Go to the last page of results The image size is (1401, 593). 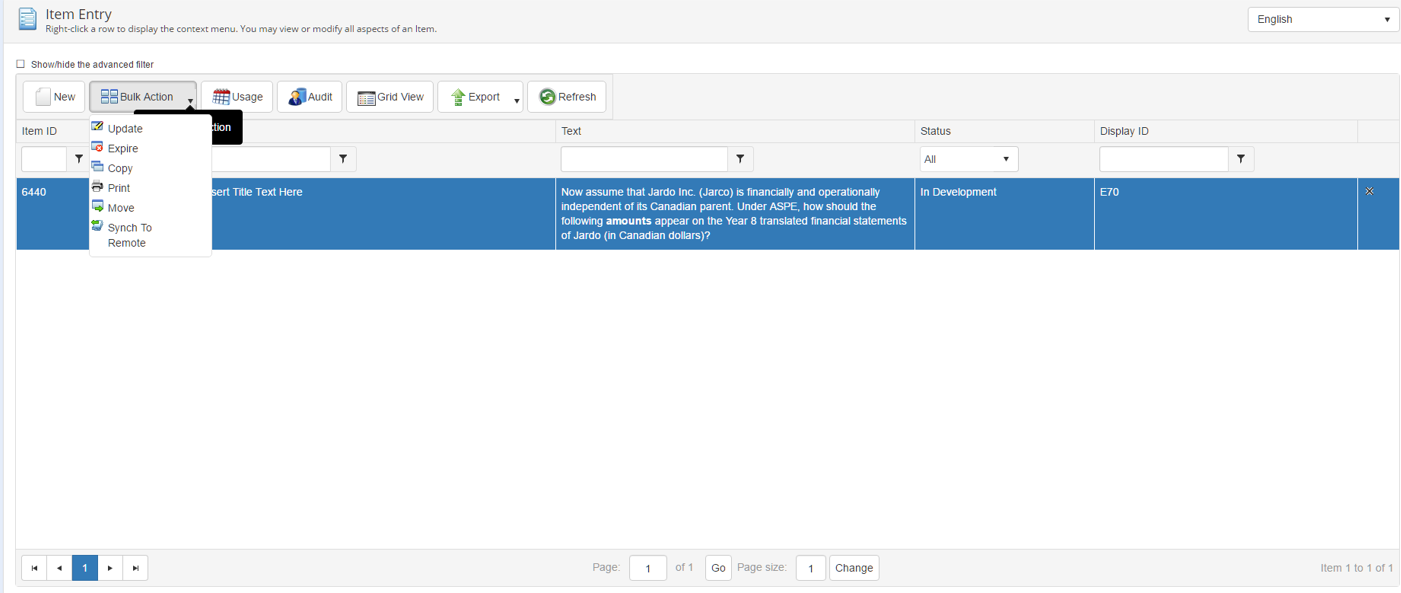pyautogui.click(x=135, y=568)
